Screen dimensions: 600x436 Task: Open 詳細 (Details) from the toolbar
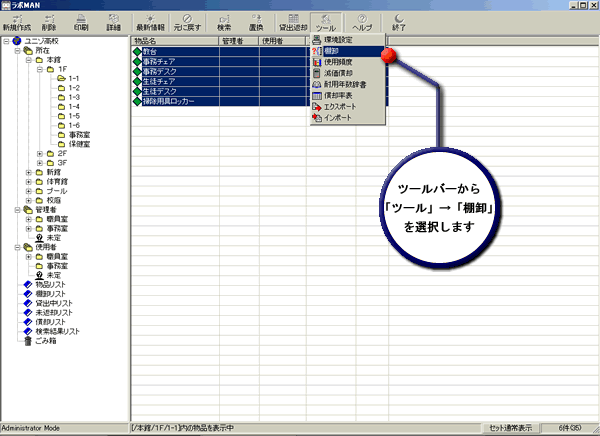tap(113, 23)
